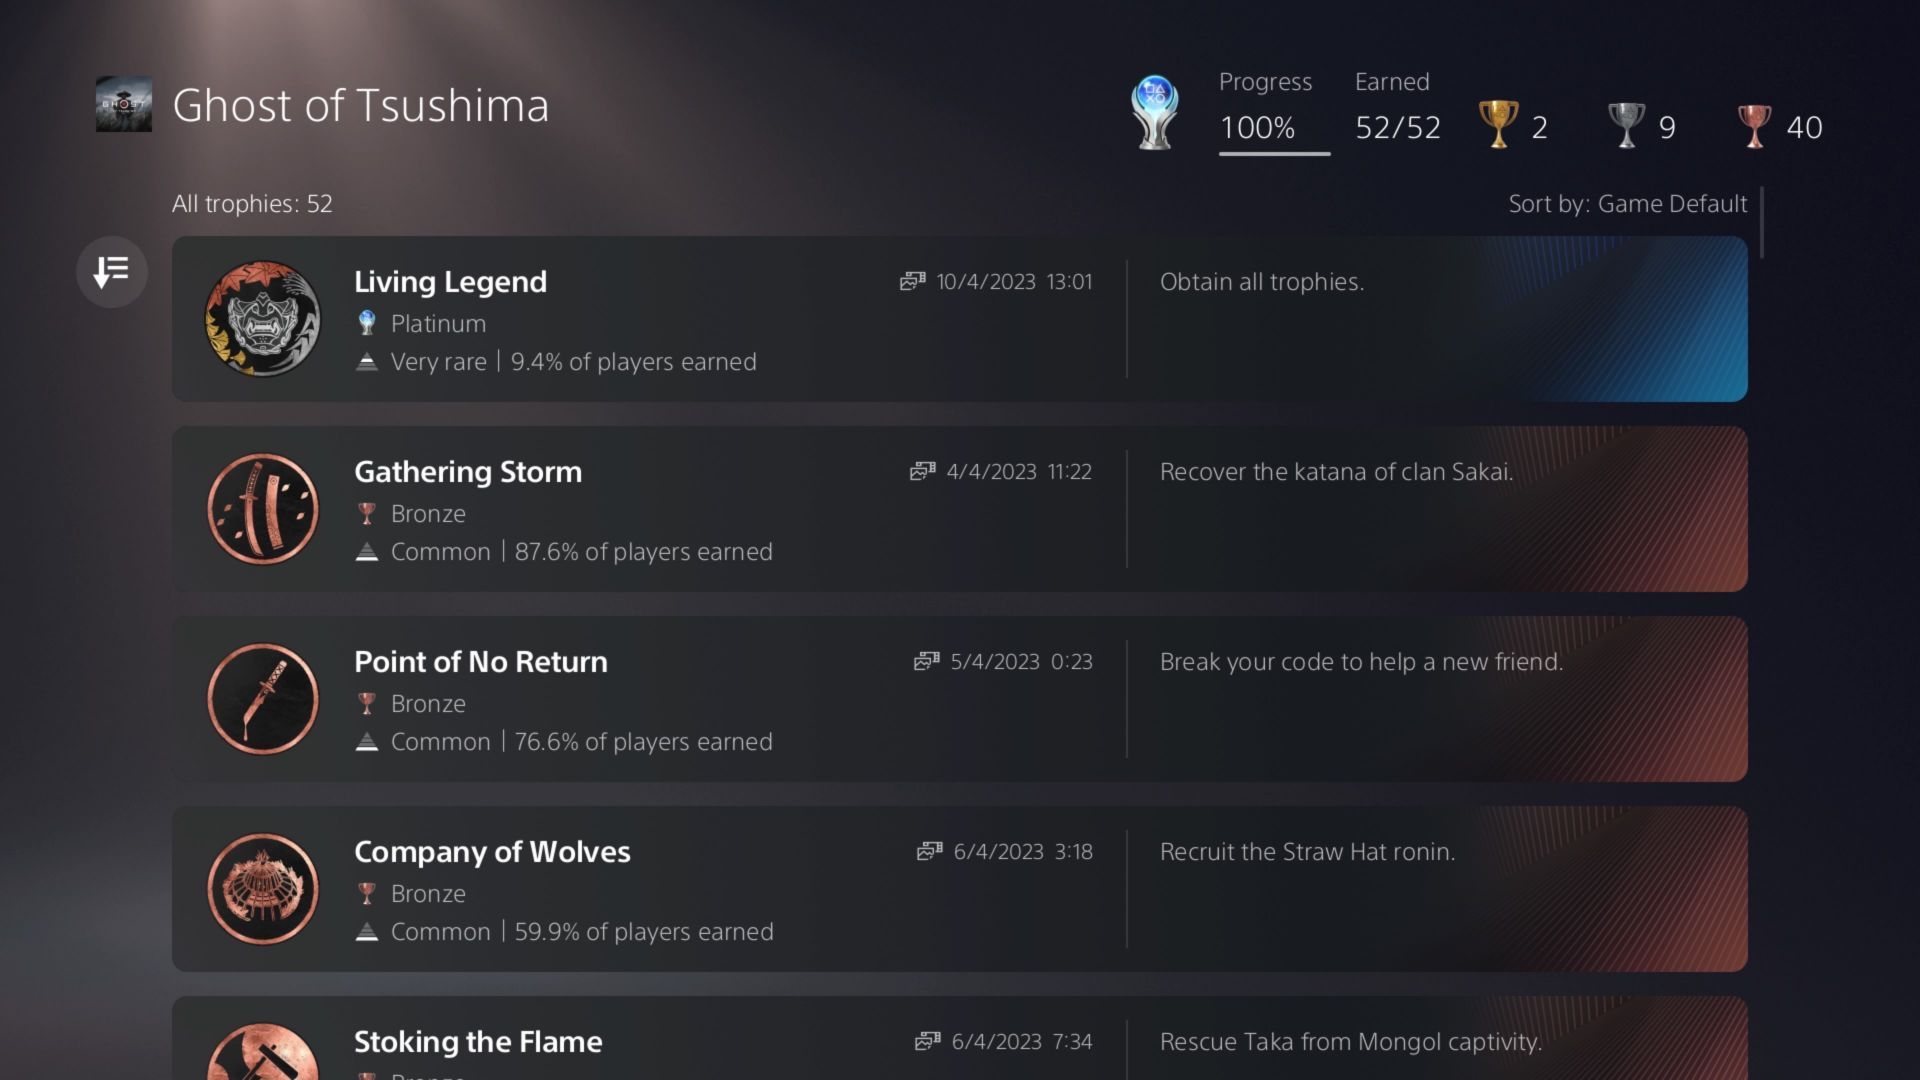Screen dimensions: 1920x1080
Task: Click the Living Legend screenshot media icon
Action: (x=912, y=282)
